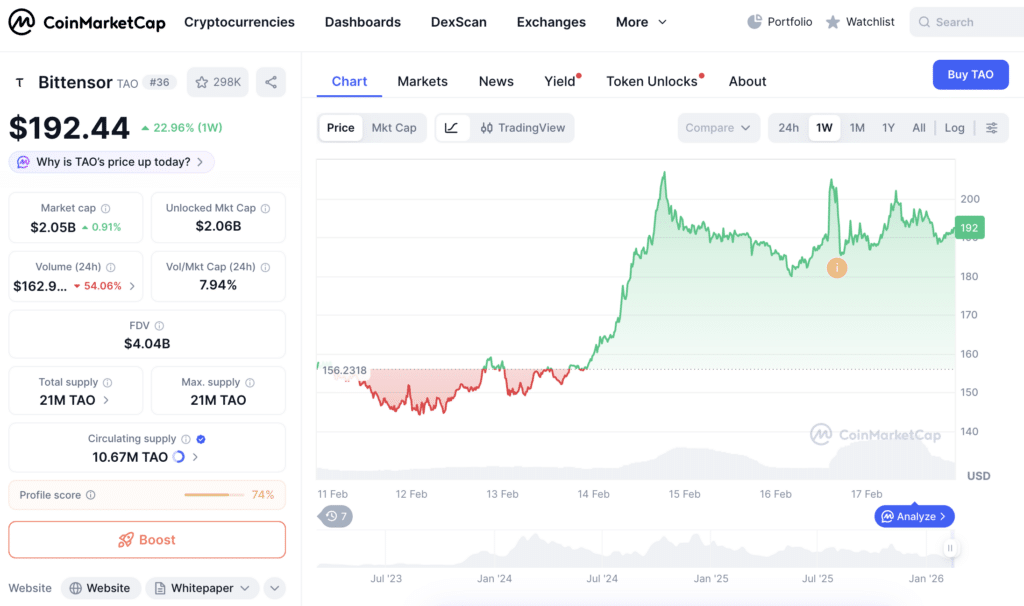The width and height of the screenshot is (1024, 606).
Task: Click the share icon next to Bittensor
Action: point(271,82)
